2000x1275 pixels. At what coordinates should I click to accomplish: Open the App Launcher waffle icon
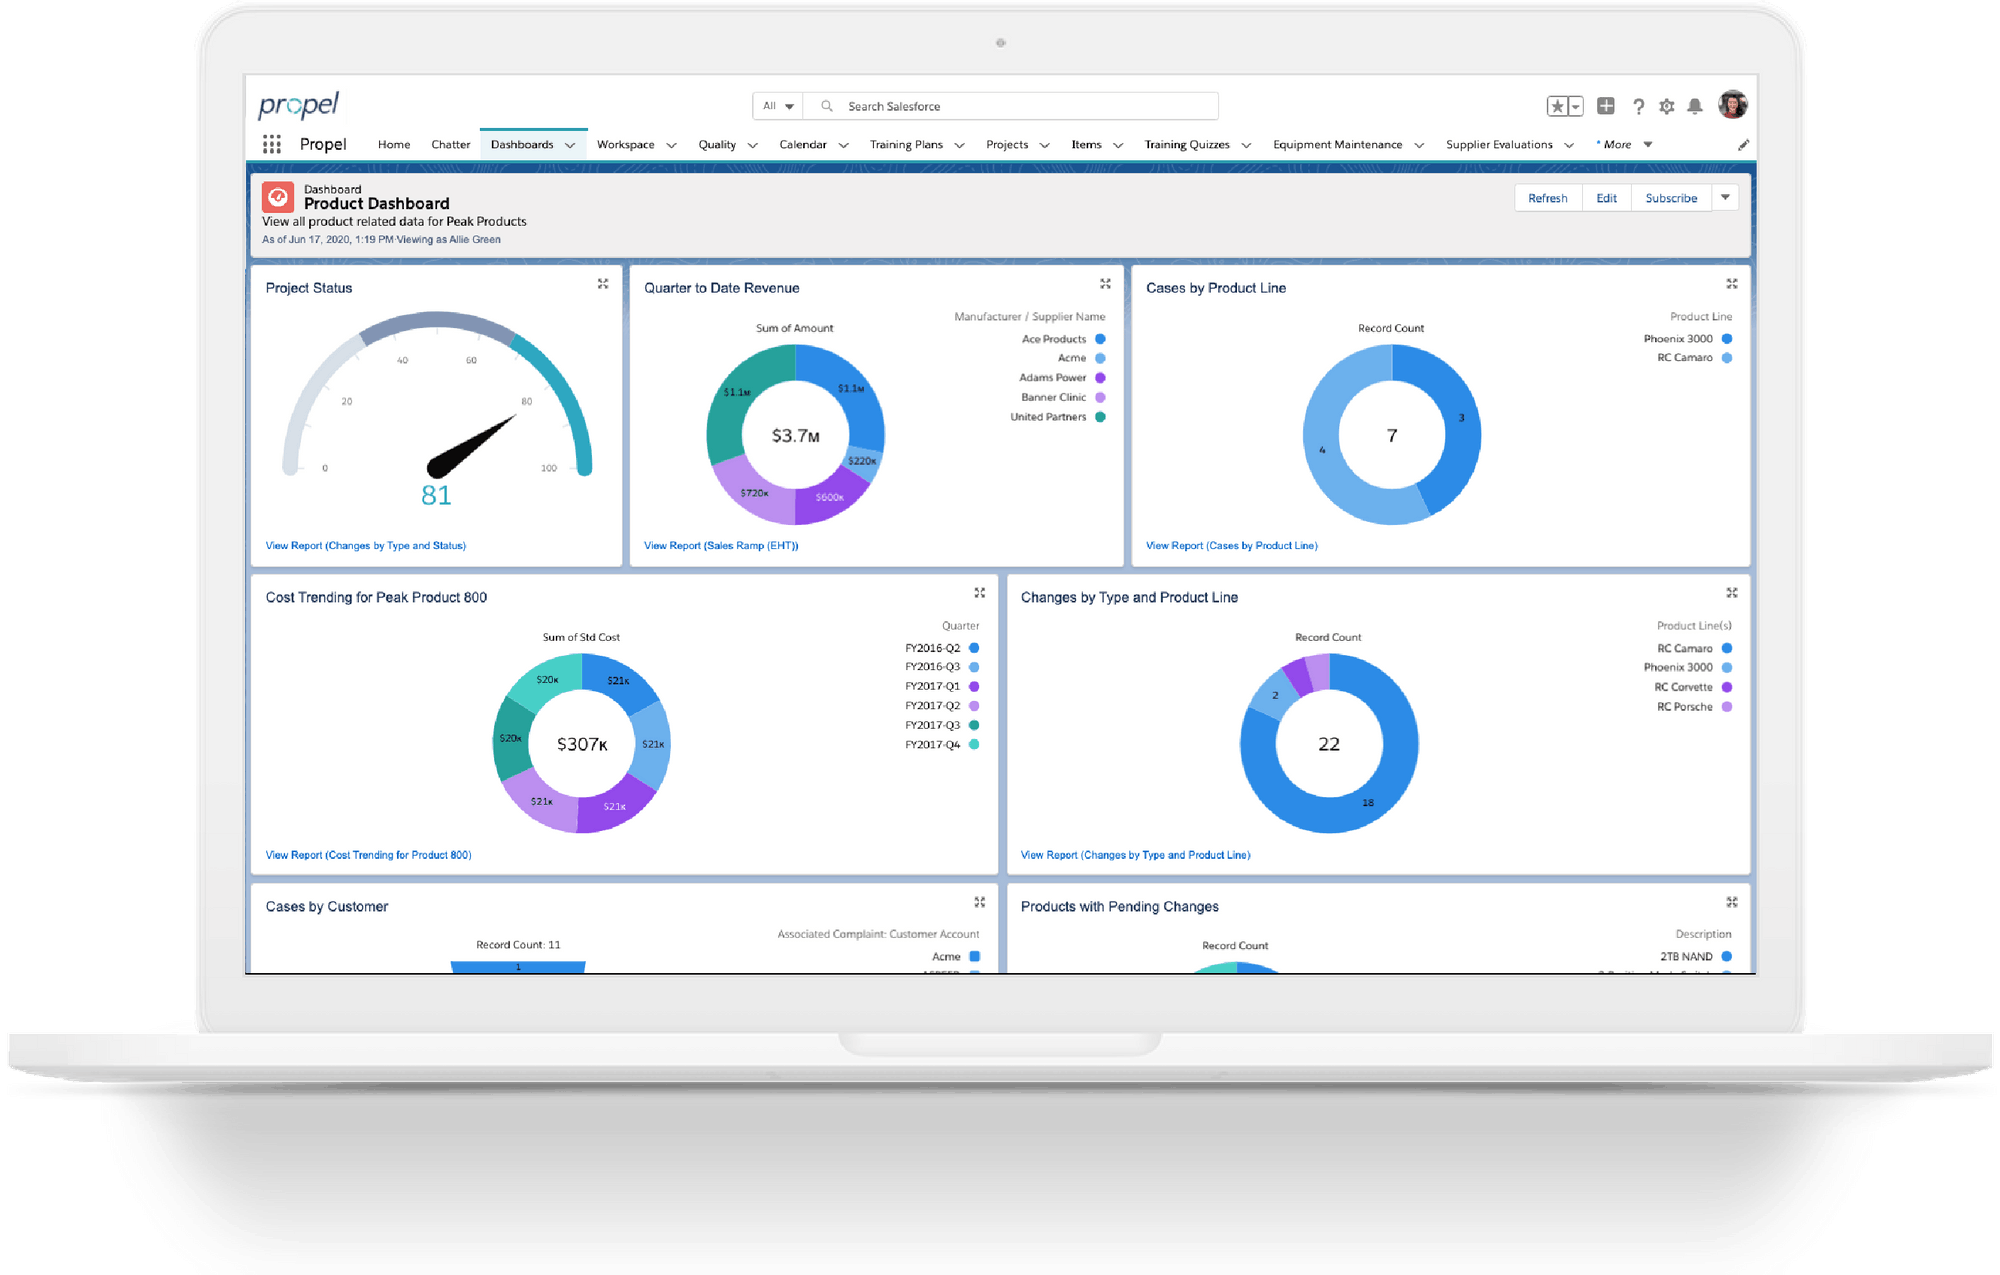click(271, 144)
